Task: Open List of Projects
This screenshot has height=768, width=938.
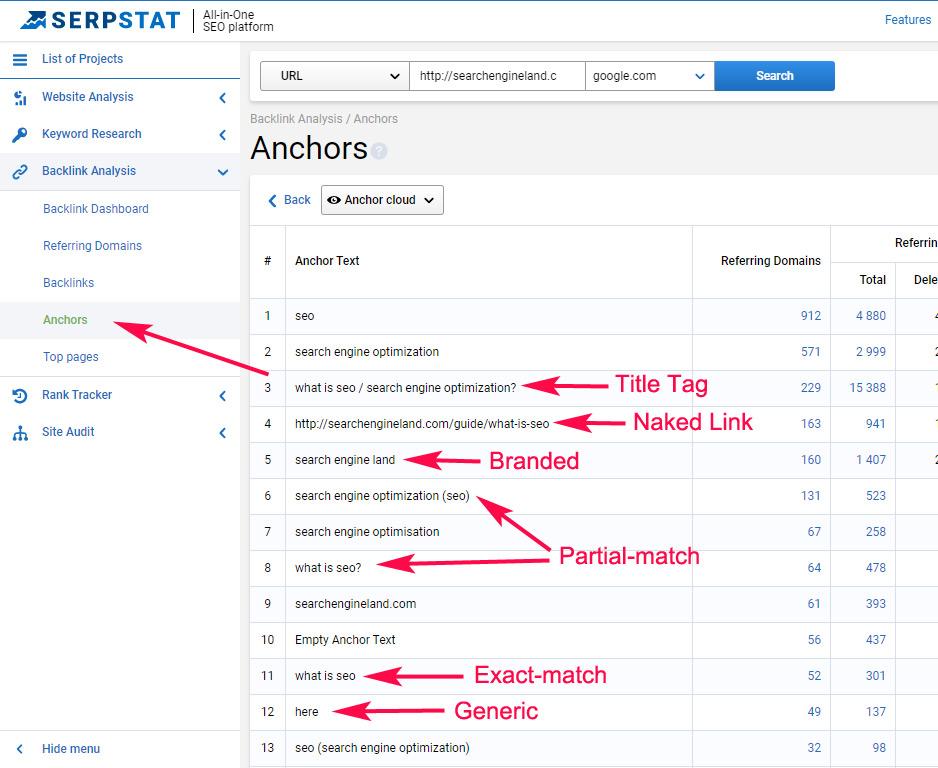Action: point(83,59)
